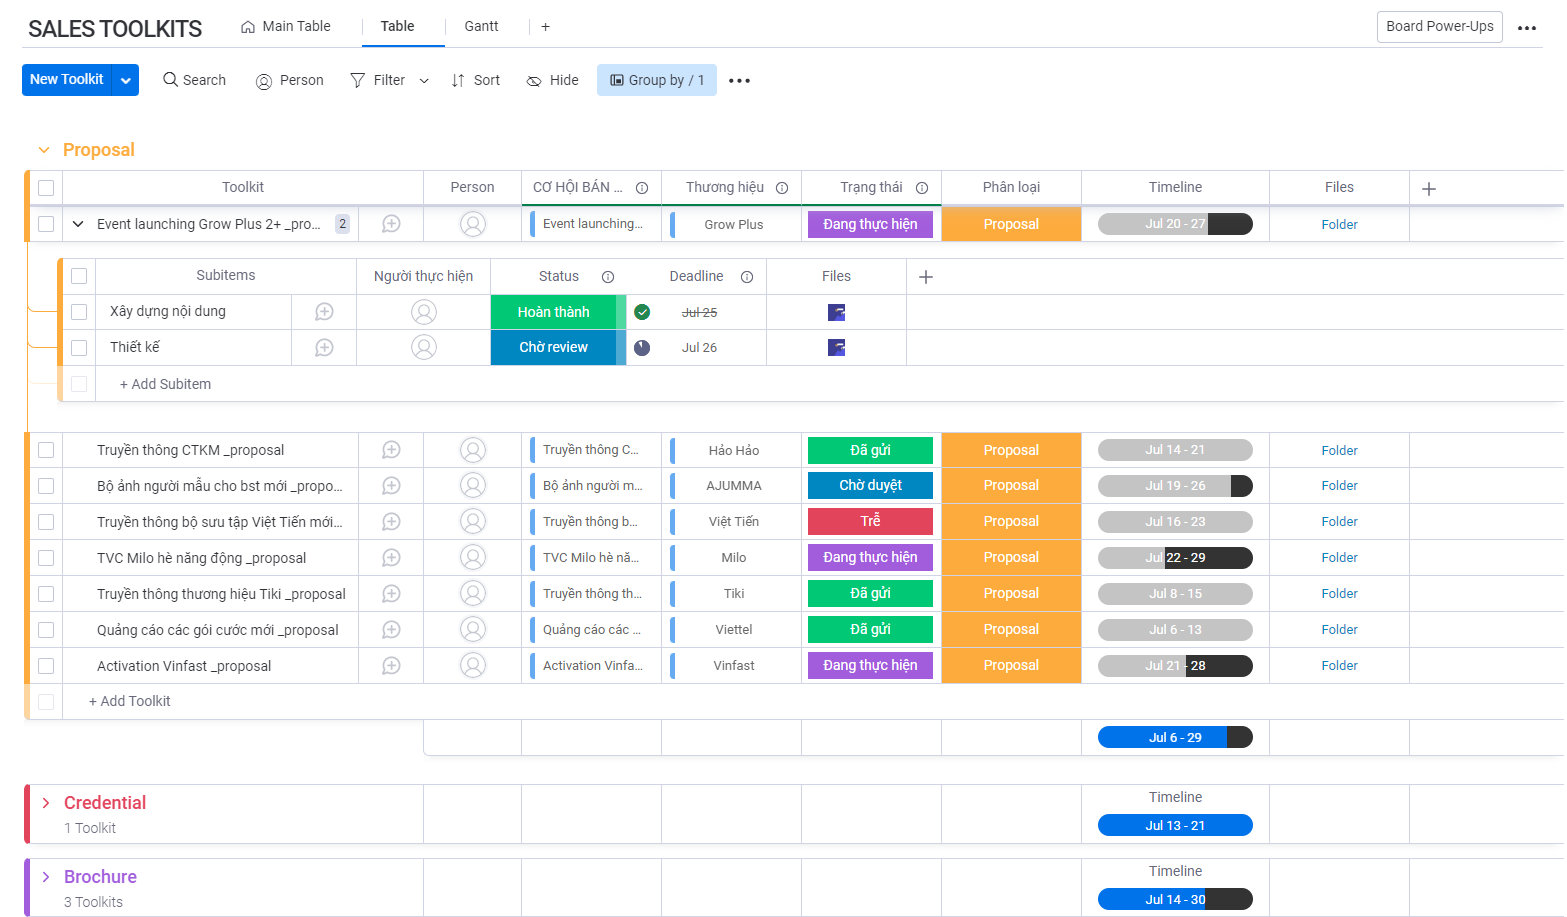This screenshot has height=917, width=1567.
Task: Click the red Trễ status cell
Action: click(870, 522)
